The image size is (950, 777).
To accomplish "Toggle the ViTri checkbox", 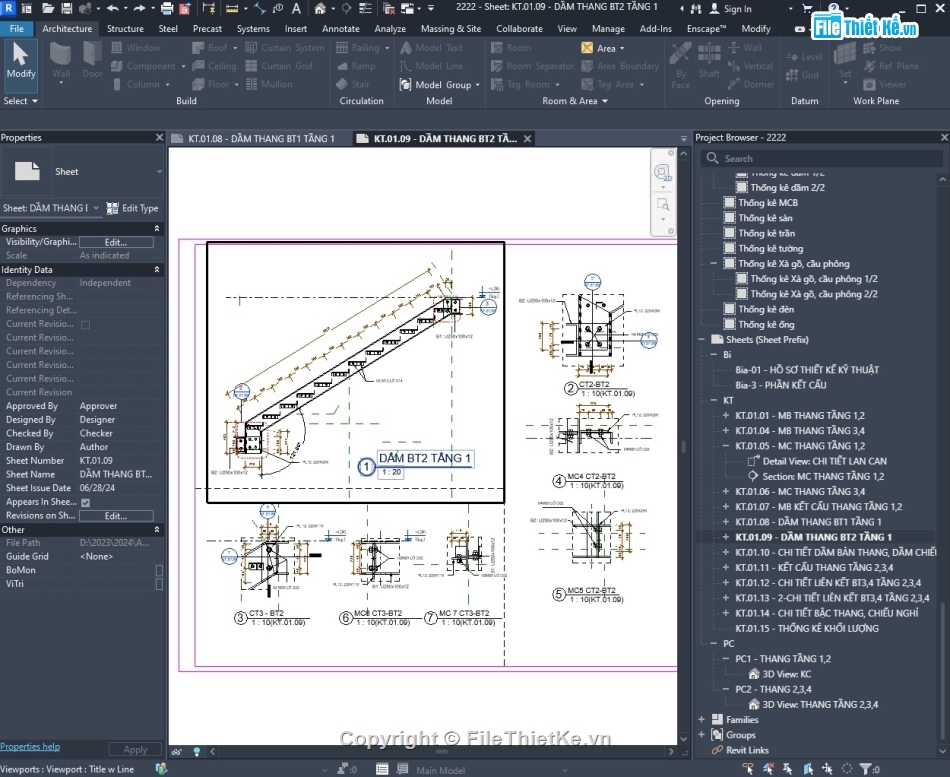I will [159, 584].
